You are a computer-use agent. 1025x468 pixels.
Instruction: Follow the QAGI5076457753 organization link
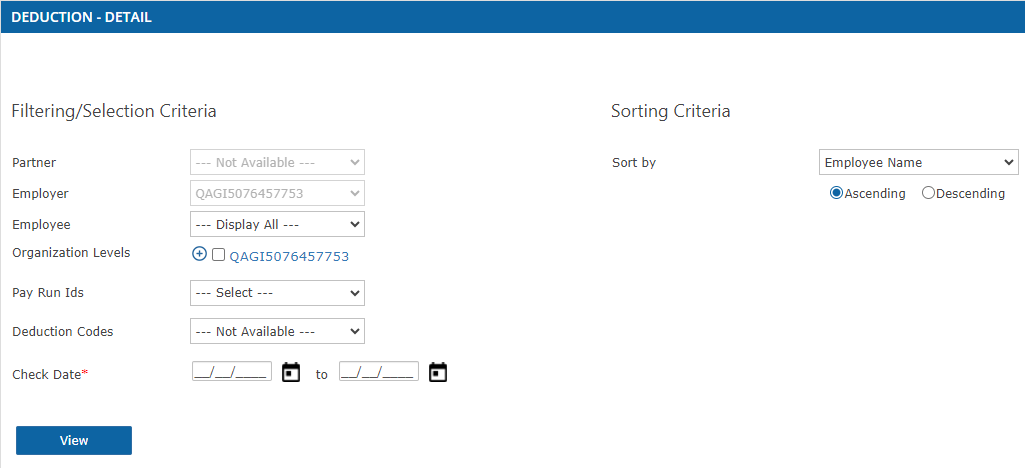click(289, 256)
